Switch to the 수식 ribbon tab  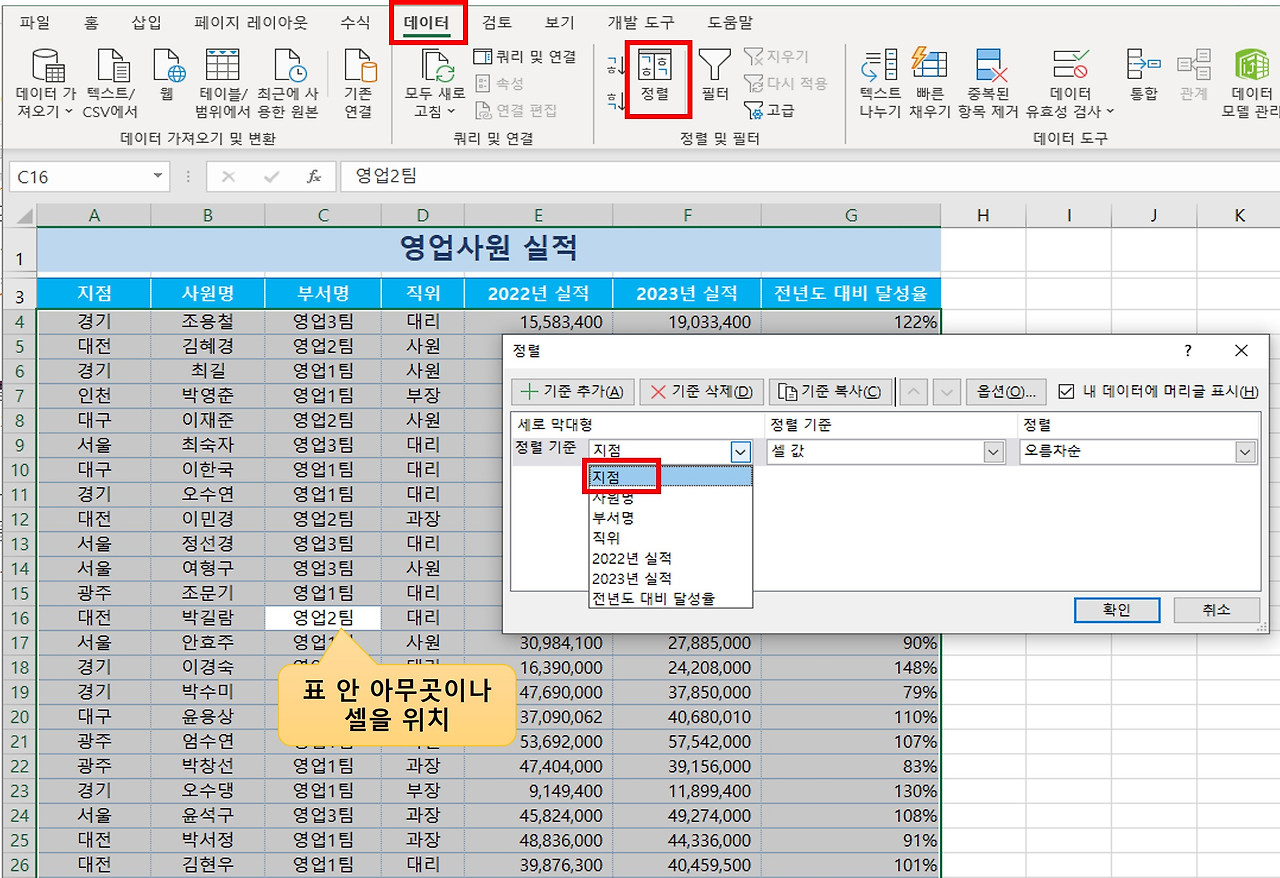click(355, 21)
